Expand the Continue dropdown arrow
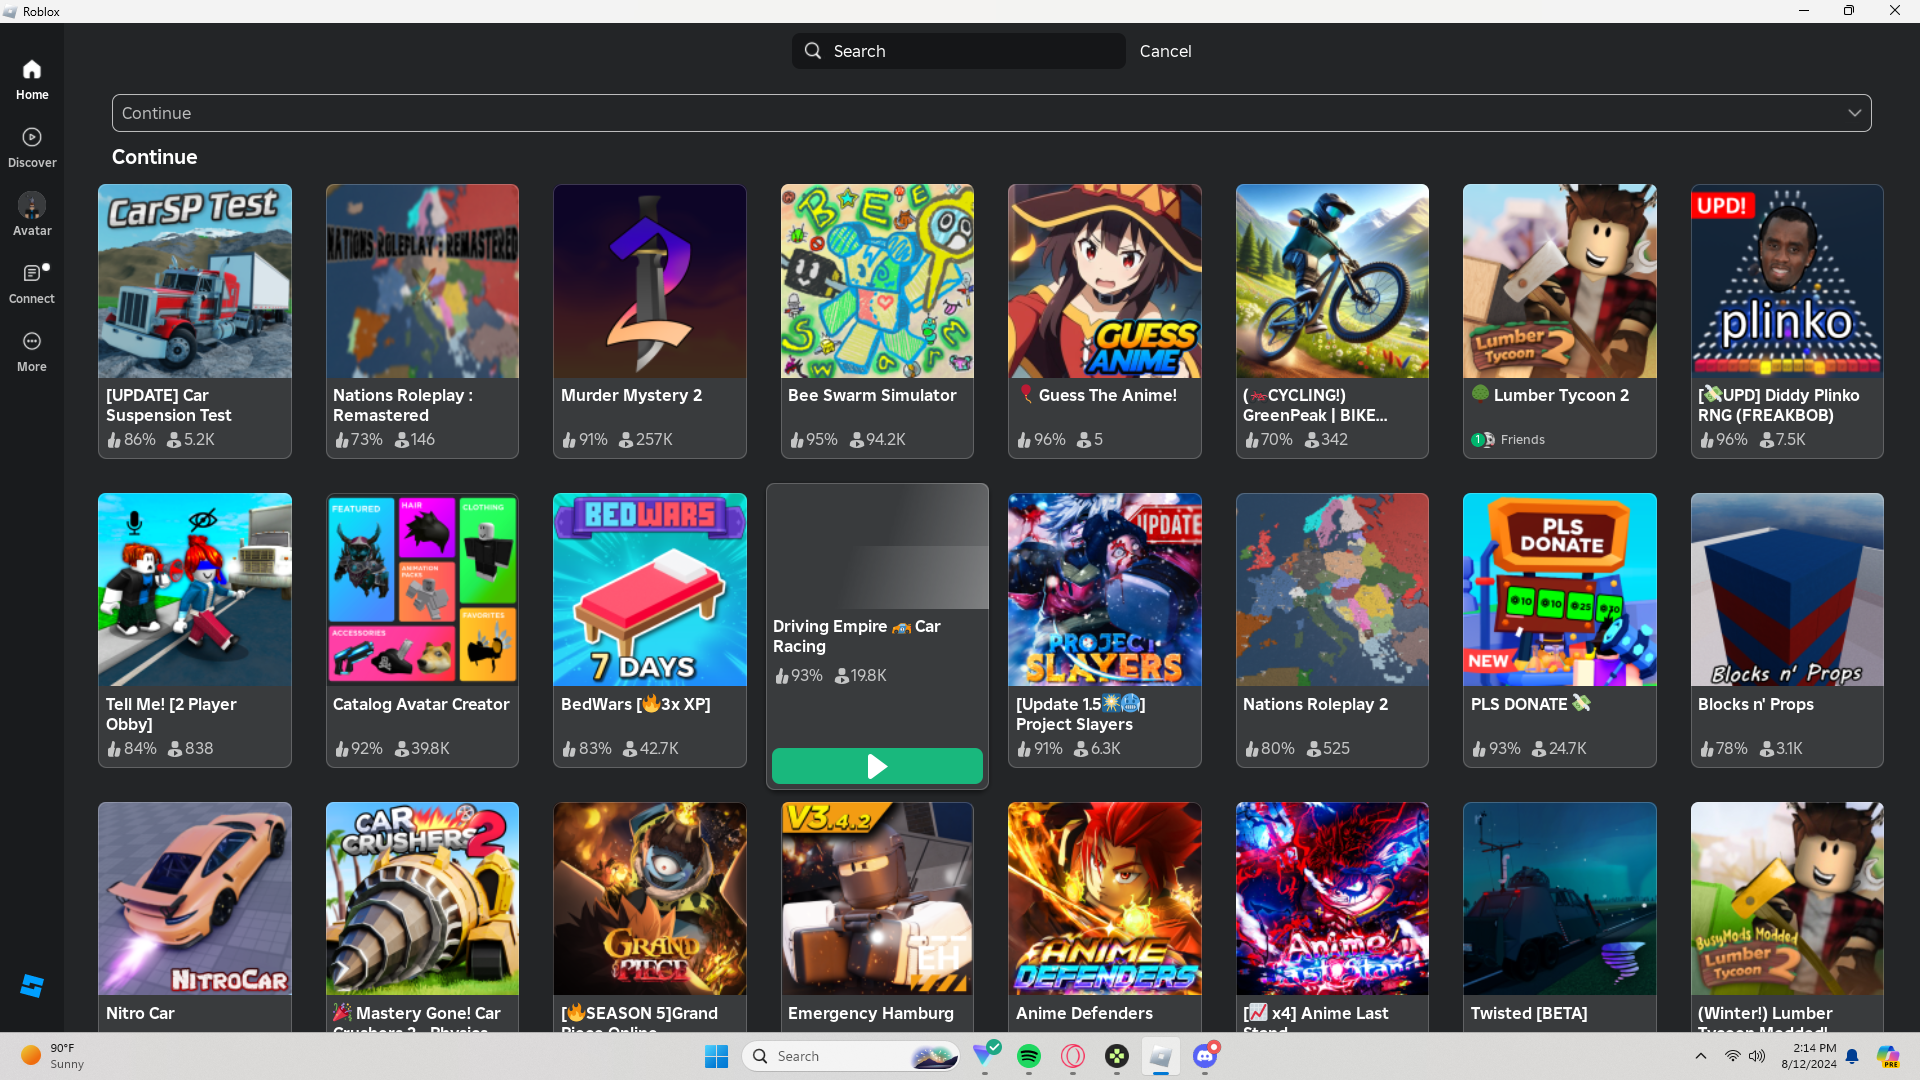Viewport: 1920px width, 1080px height. (x=1854, y=113)
